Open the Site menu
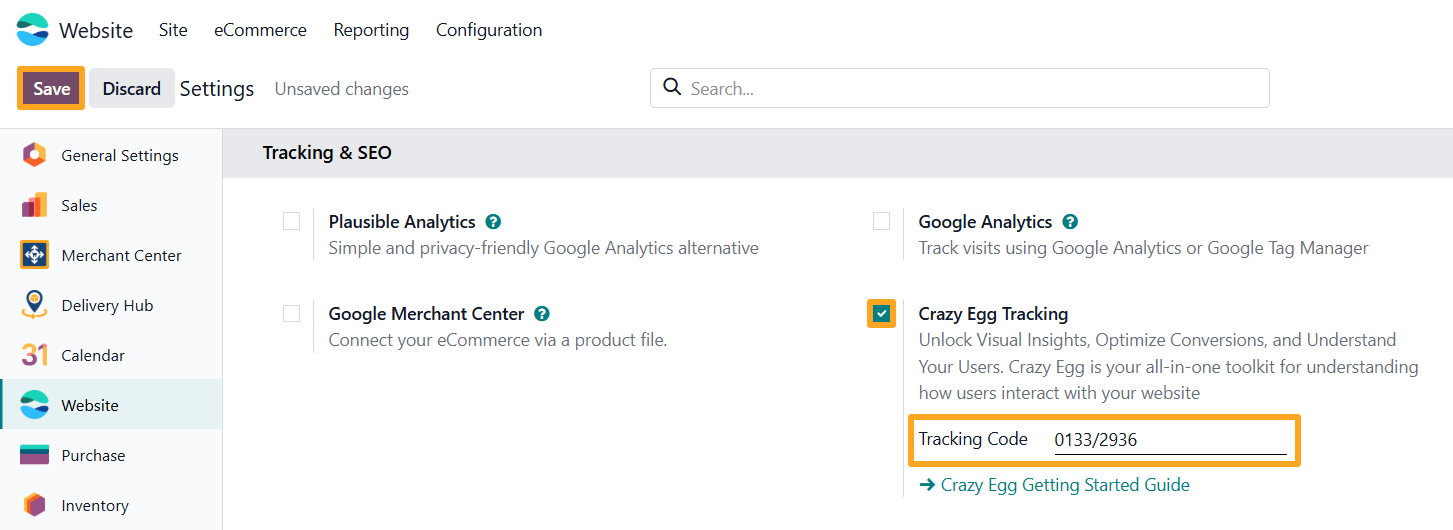Screen dimensions: 1453x530 (x=173, y=30)
